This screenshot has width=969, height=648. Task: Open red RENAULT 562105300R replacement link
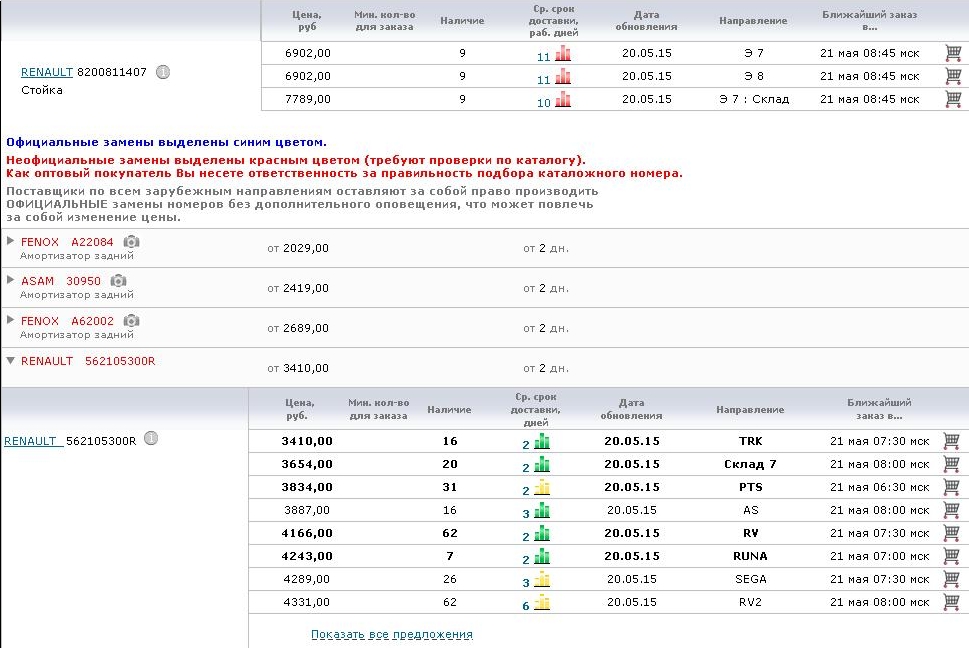click(88, 361)
